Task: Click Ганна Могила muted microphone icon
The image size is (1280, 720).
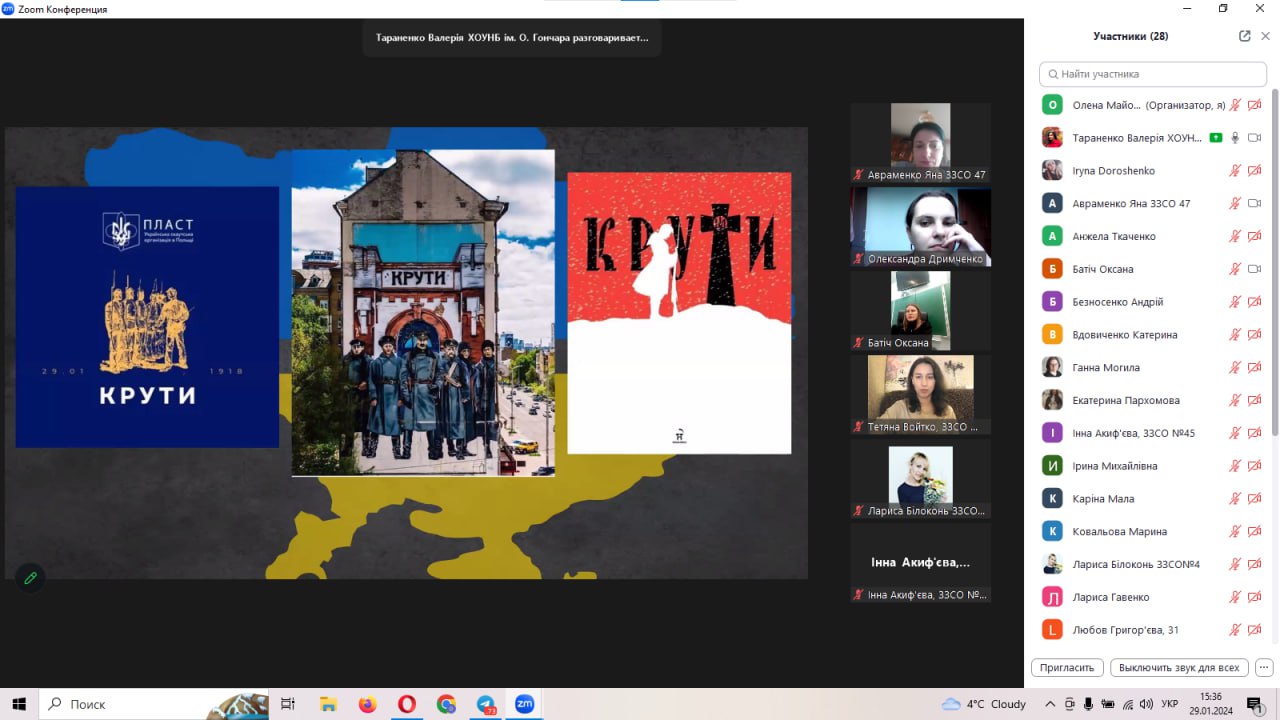Action: coord(1235,368)
